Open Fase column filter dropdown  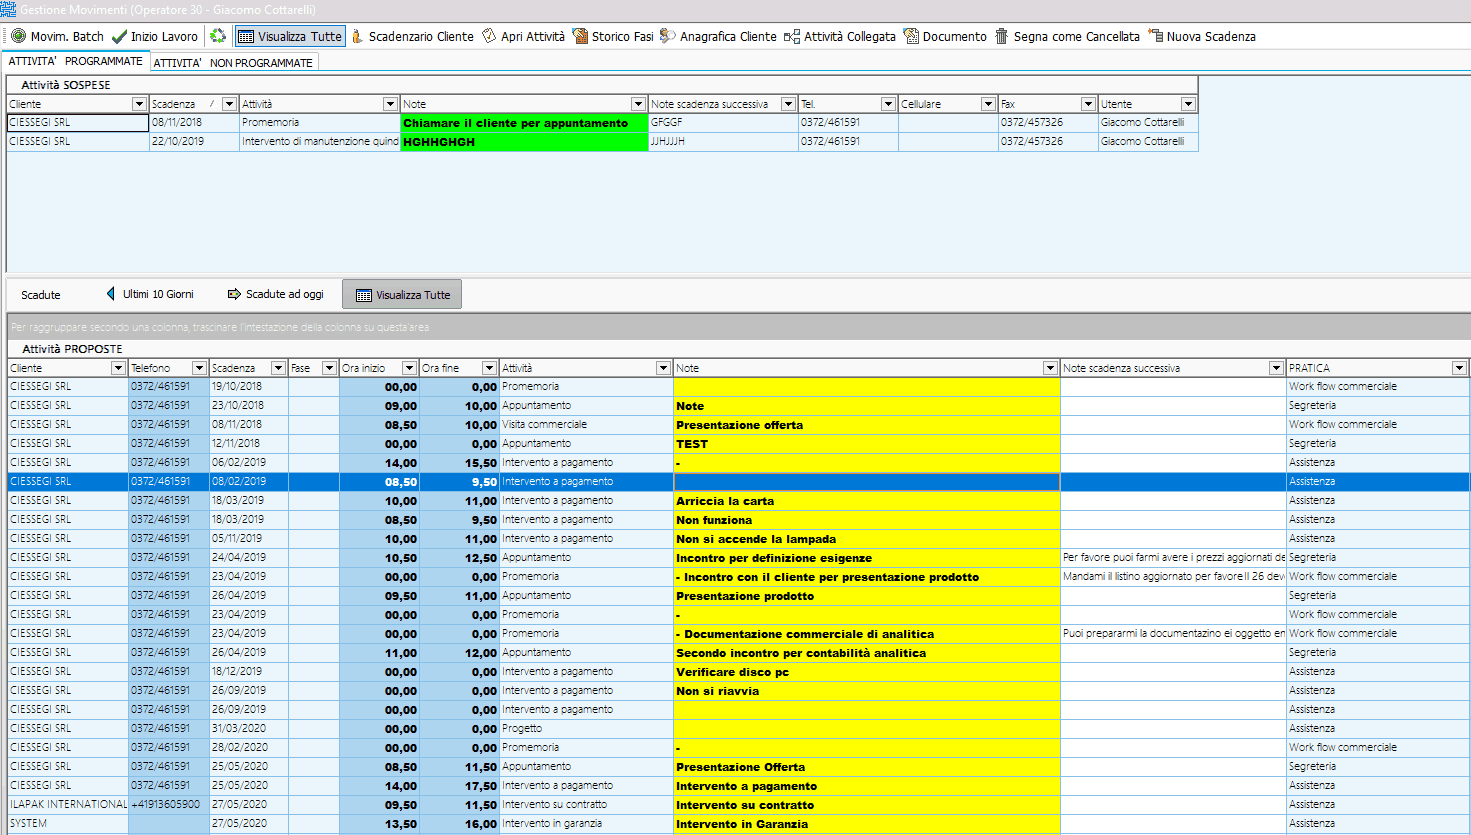[x=329, y=368]
